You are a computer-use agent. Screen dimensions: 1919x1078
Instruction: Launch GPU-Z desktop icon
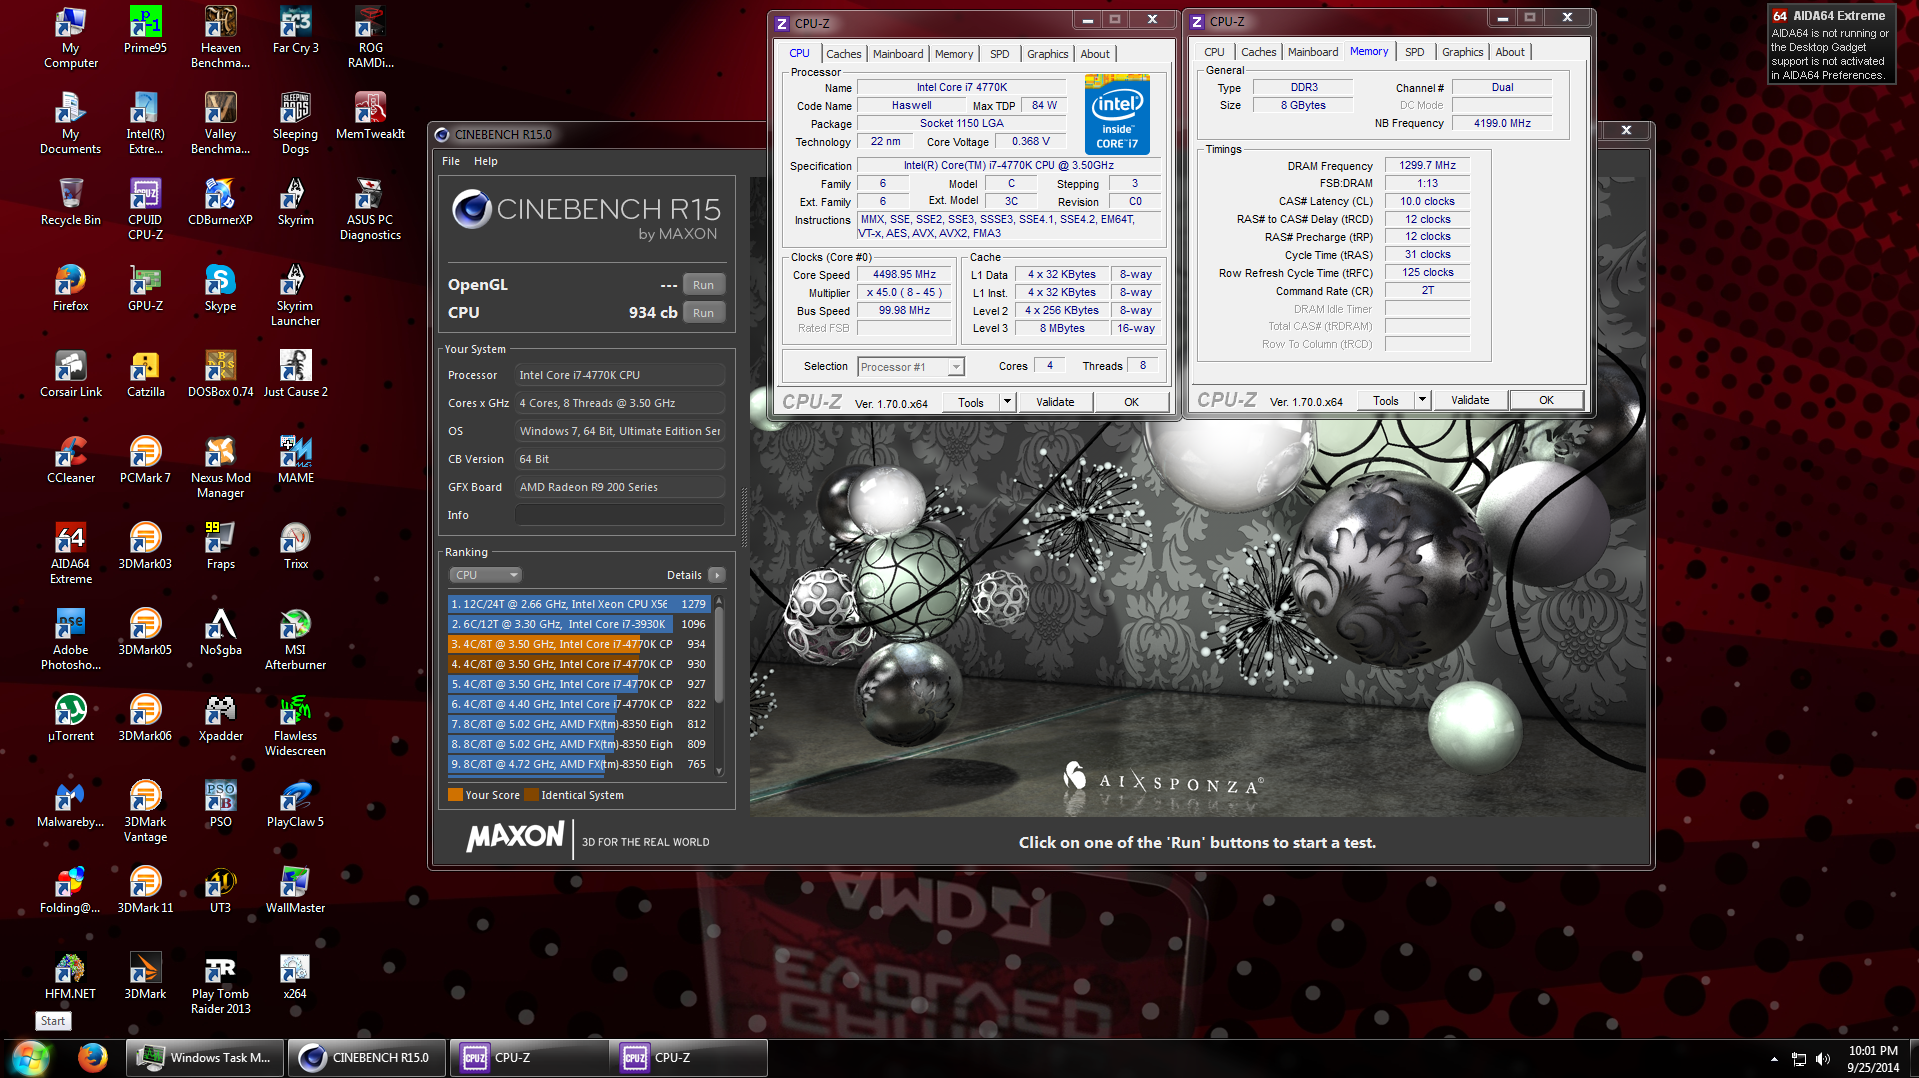pos(145,288)
